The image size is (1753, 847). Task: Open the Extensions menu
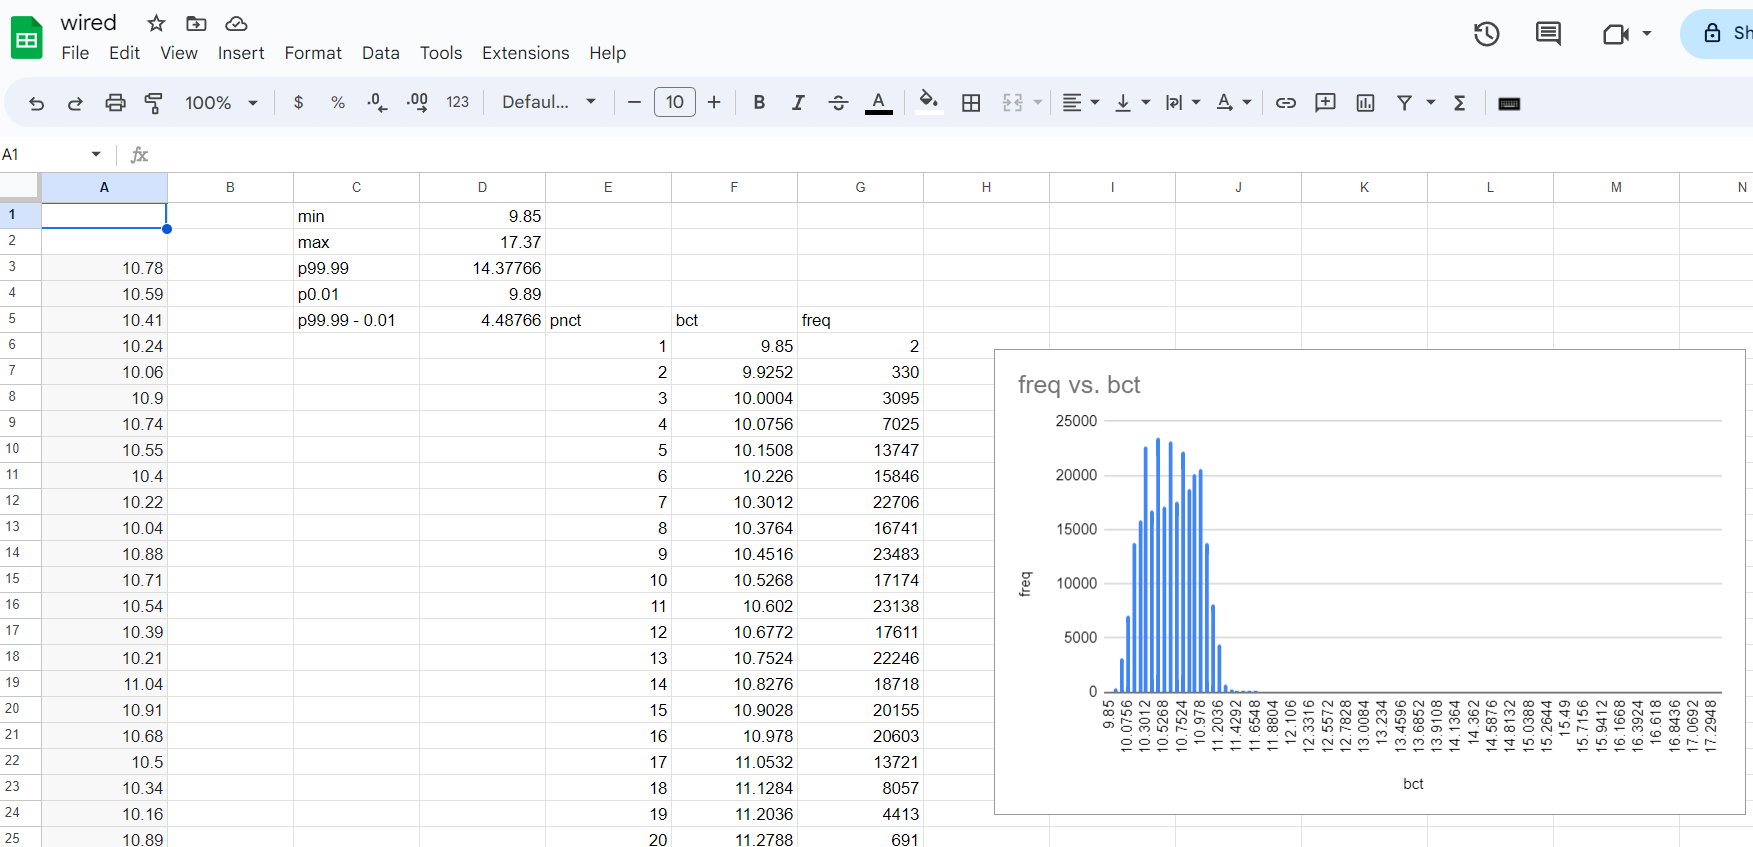[525, 53]
